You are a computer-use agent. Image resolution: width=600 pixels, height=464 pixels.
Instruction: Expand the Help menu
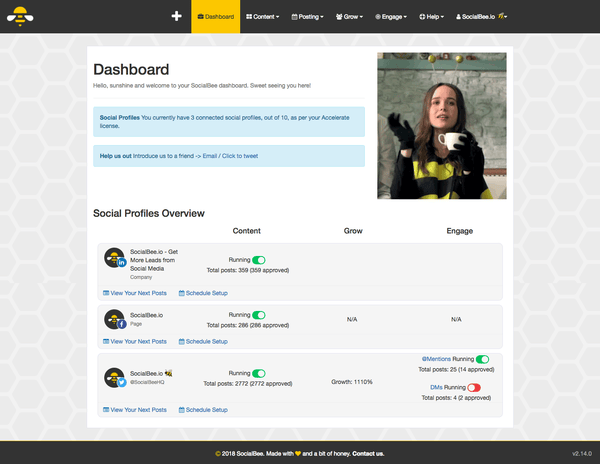[x=431, y=16]
